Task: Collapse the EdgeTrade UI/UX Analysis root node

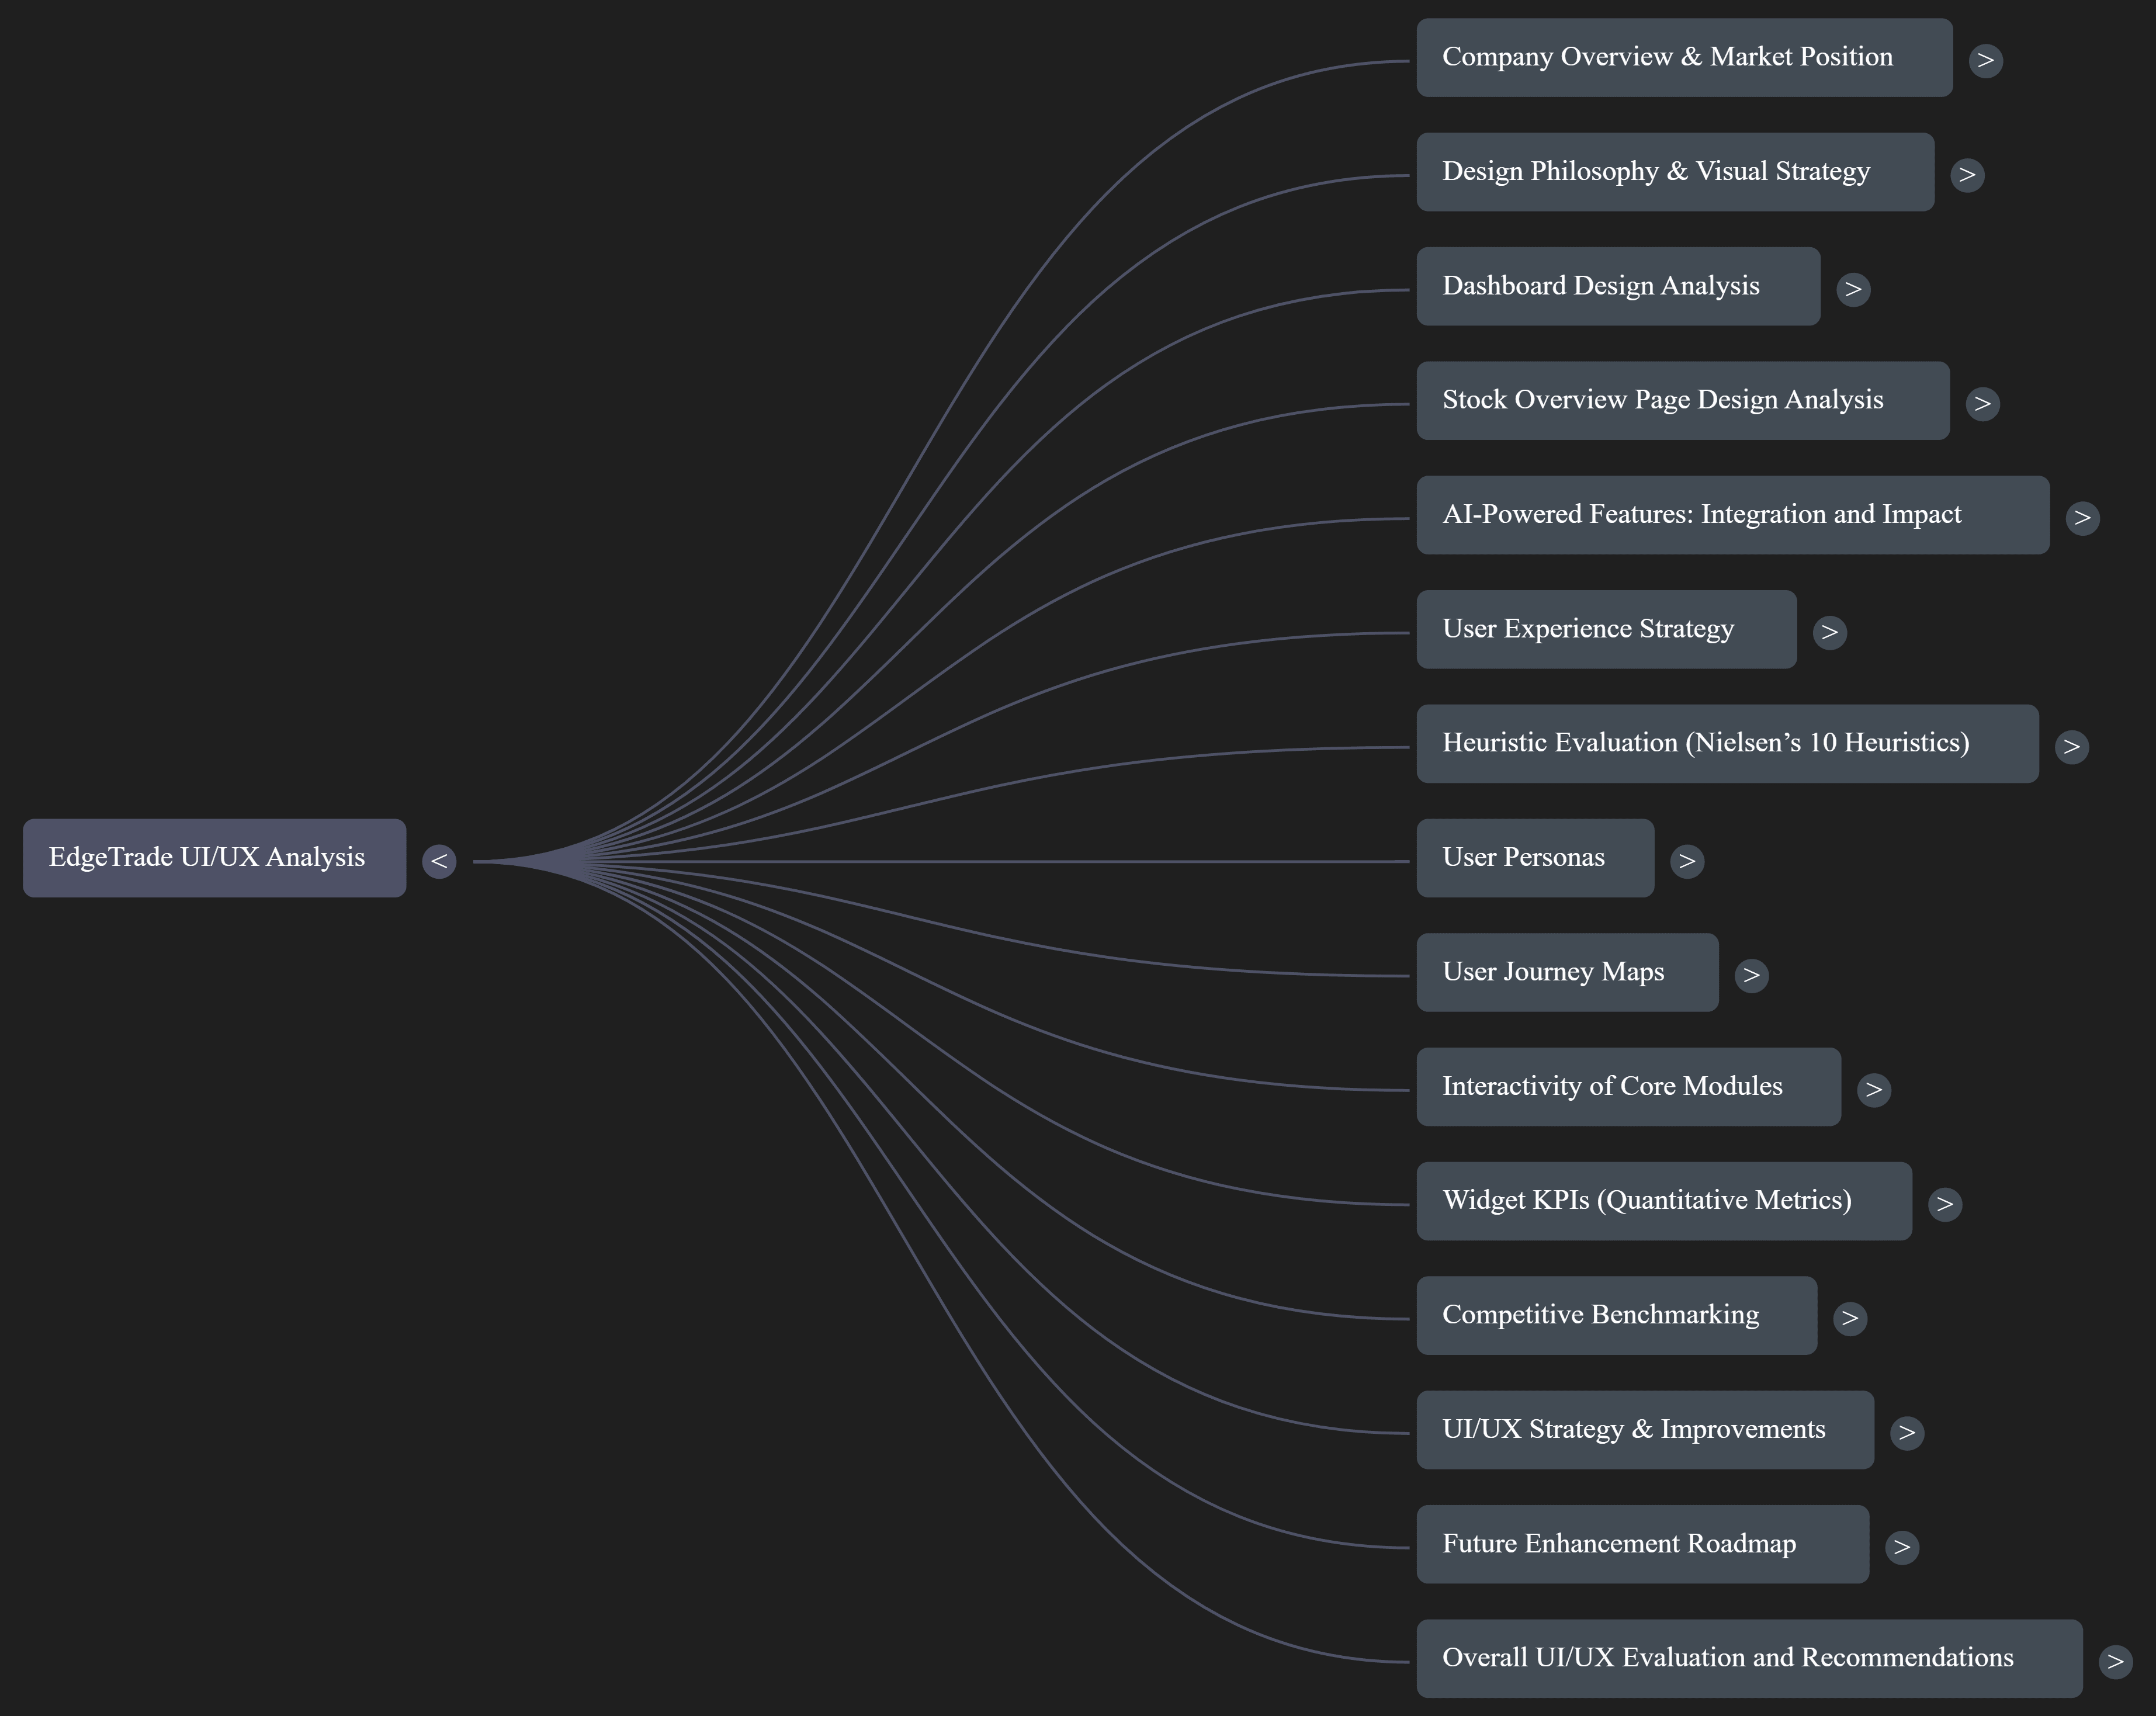Action: pos(439,861)
